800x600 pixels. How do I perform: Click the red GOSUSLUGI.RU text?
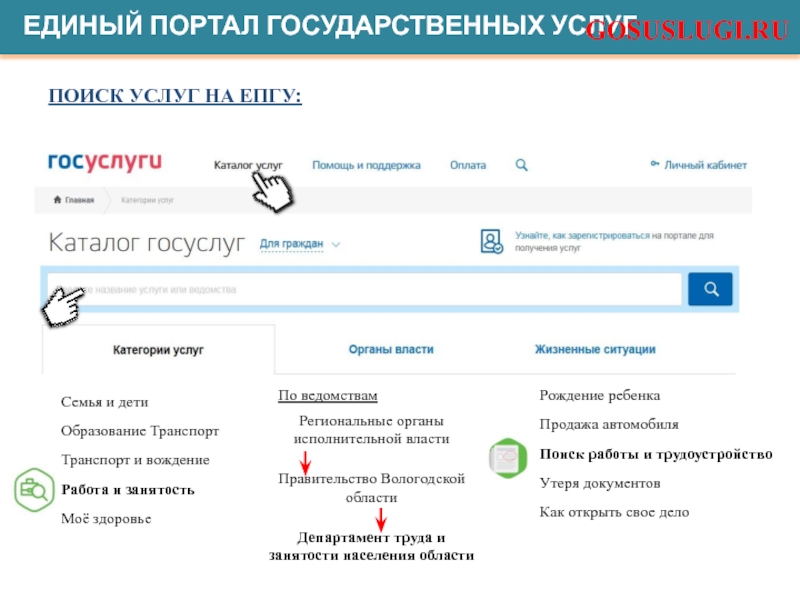coord(687,30)
